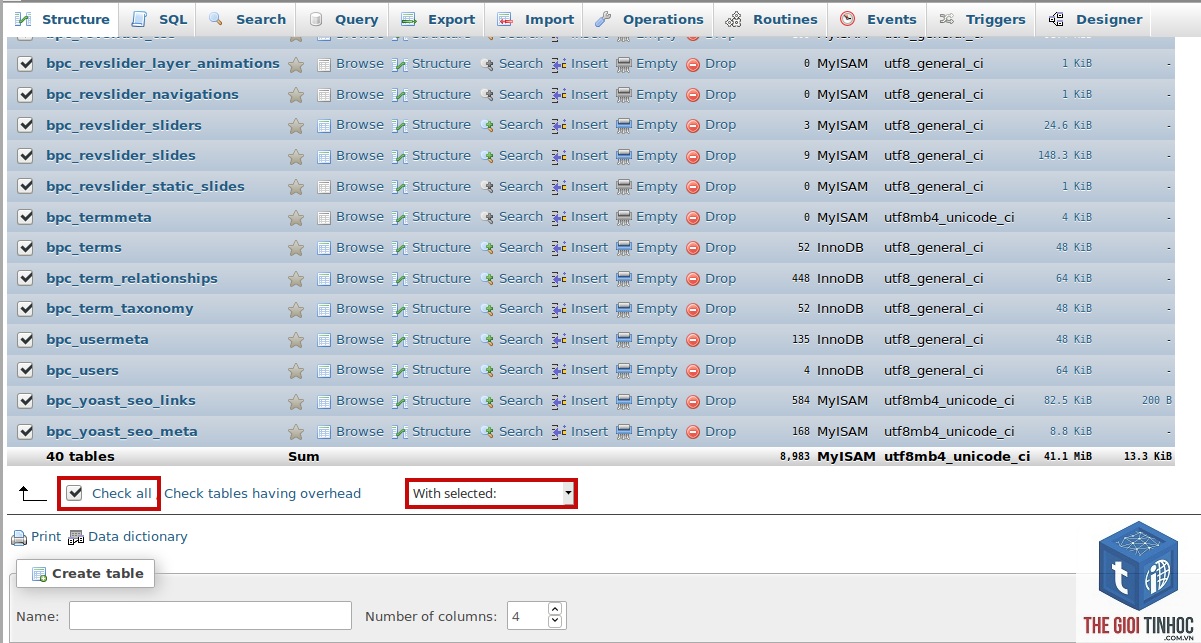
Task: Click Check tables having overhead link
Action: 262,494
